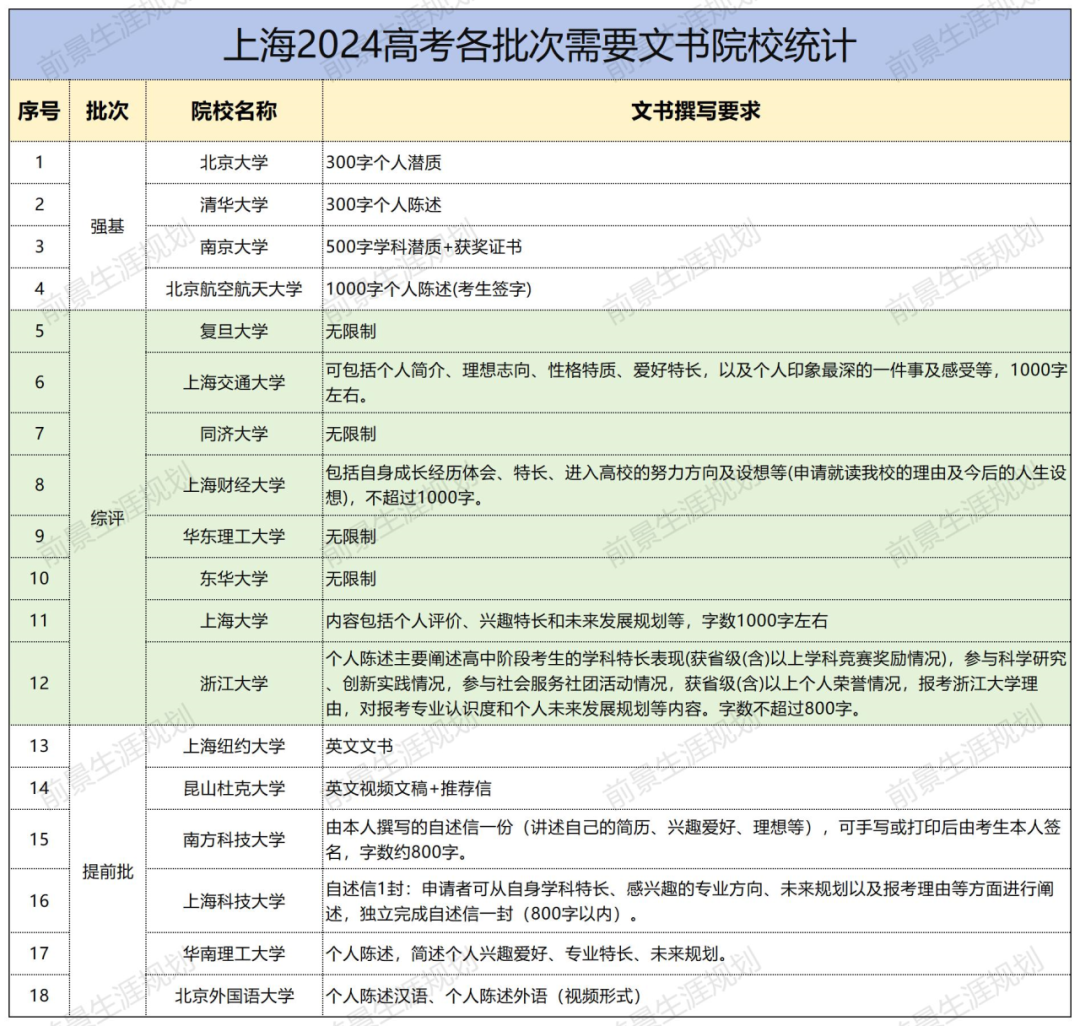The height and width of the screenshot is (1026, 1080).
Task: Select the 序号 column header
Action: click(x=39, y=111)
